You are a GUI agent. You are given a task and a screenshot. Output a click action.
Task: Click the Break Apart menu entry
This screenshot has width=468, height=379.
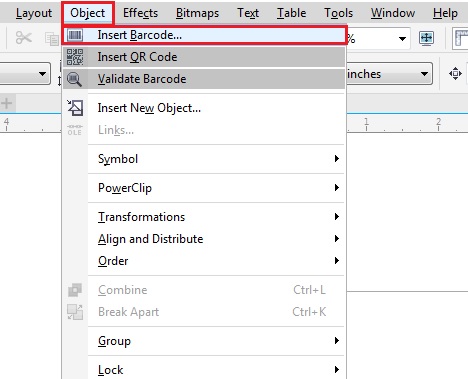(204, 312)
